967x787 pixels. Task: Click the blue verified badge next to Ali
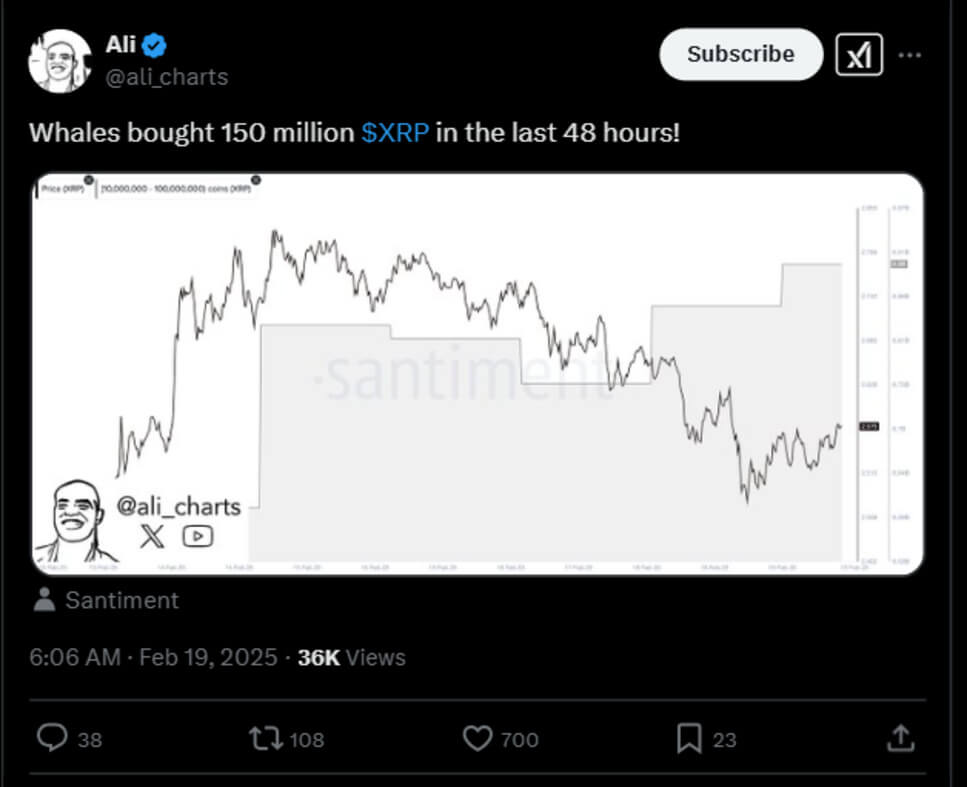click(157, 45)
